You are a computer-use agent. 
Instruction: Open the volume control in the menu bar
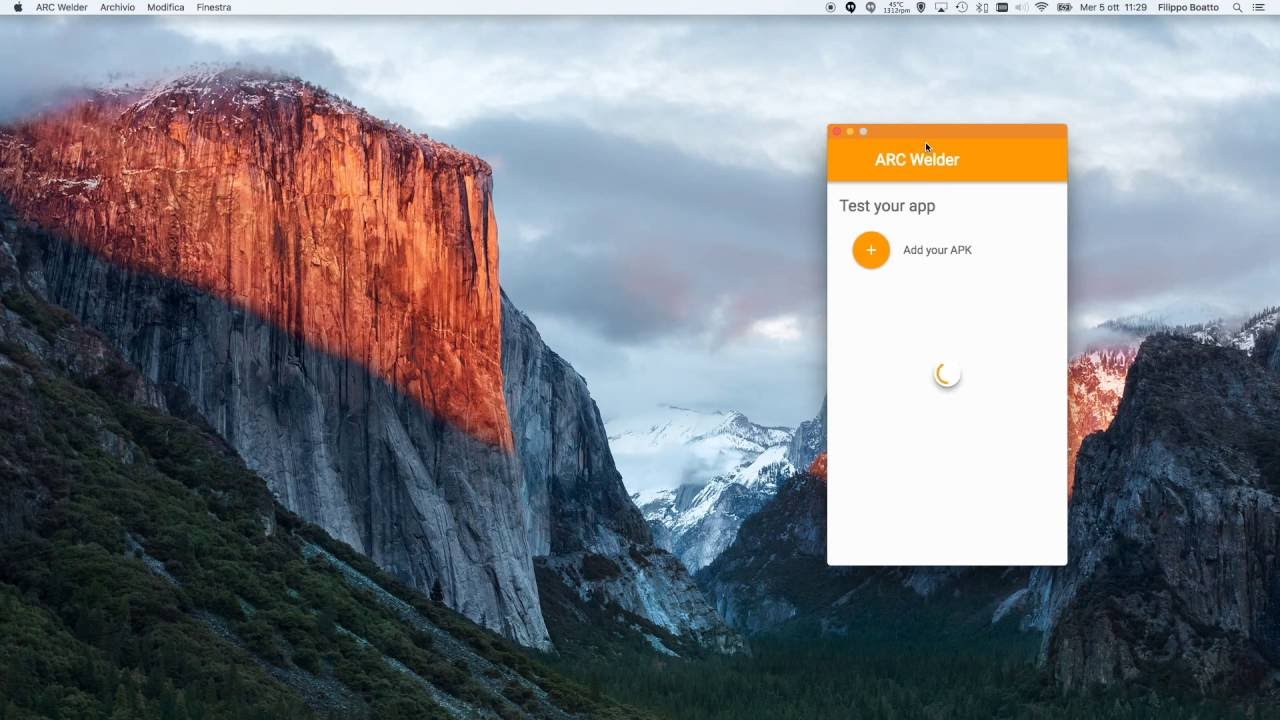point(1022,7)
